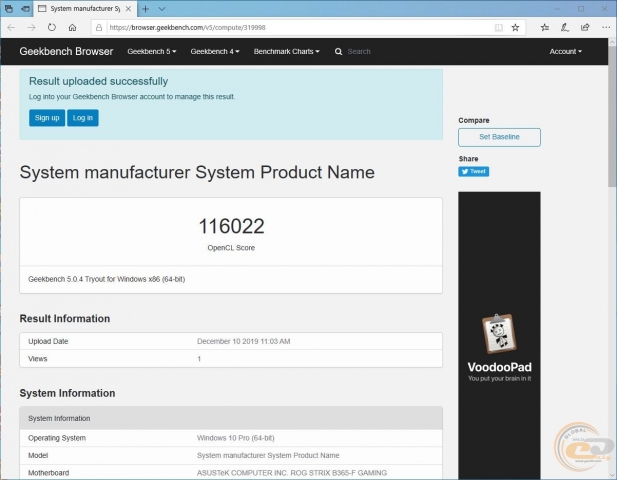Click the browser back arrow
This screenshot has height=480, width=617.
(11, 28)
